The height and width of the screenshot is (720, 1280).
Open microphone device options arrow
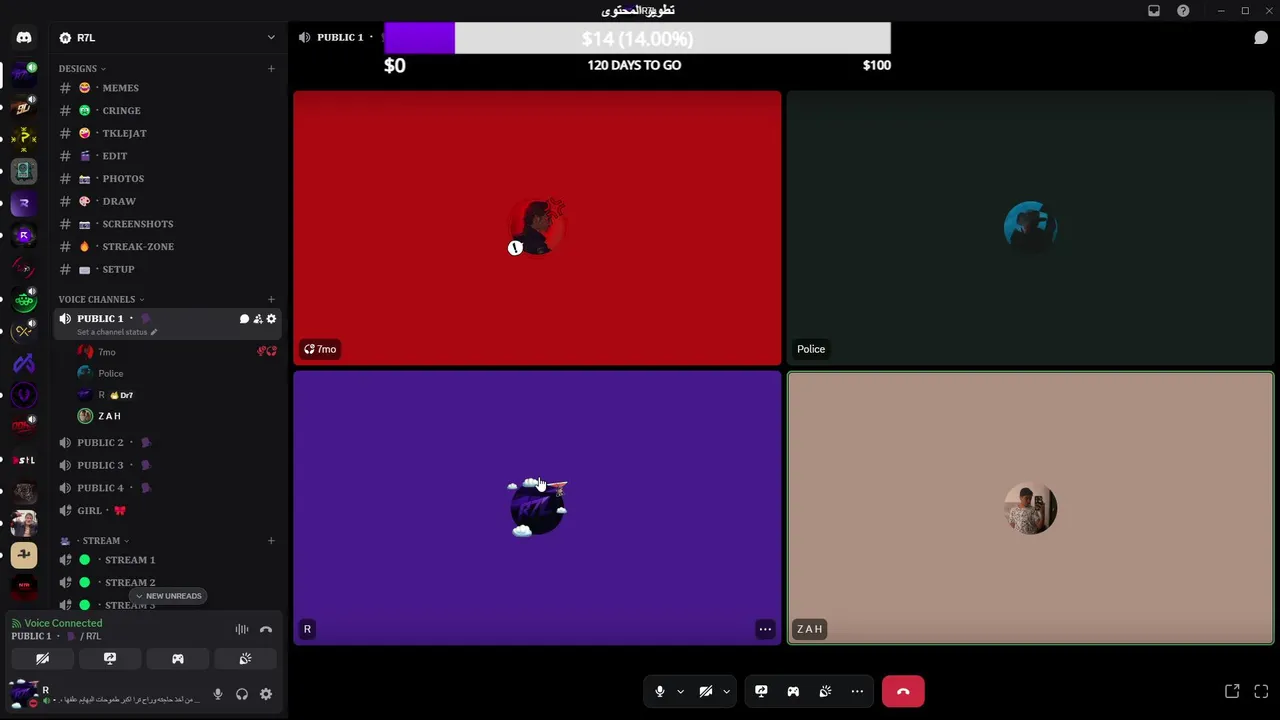(680, 691)
